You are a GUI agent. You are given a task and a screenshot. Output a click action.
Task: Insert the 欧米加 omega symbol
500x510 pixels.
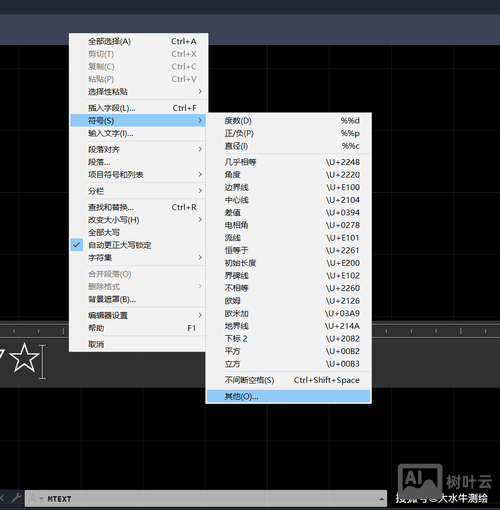(289, 313)
